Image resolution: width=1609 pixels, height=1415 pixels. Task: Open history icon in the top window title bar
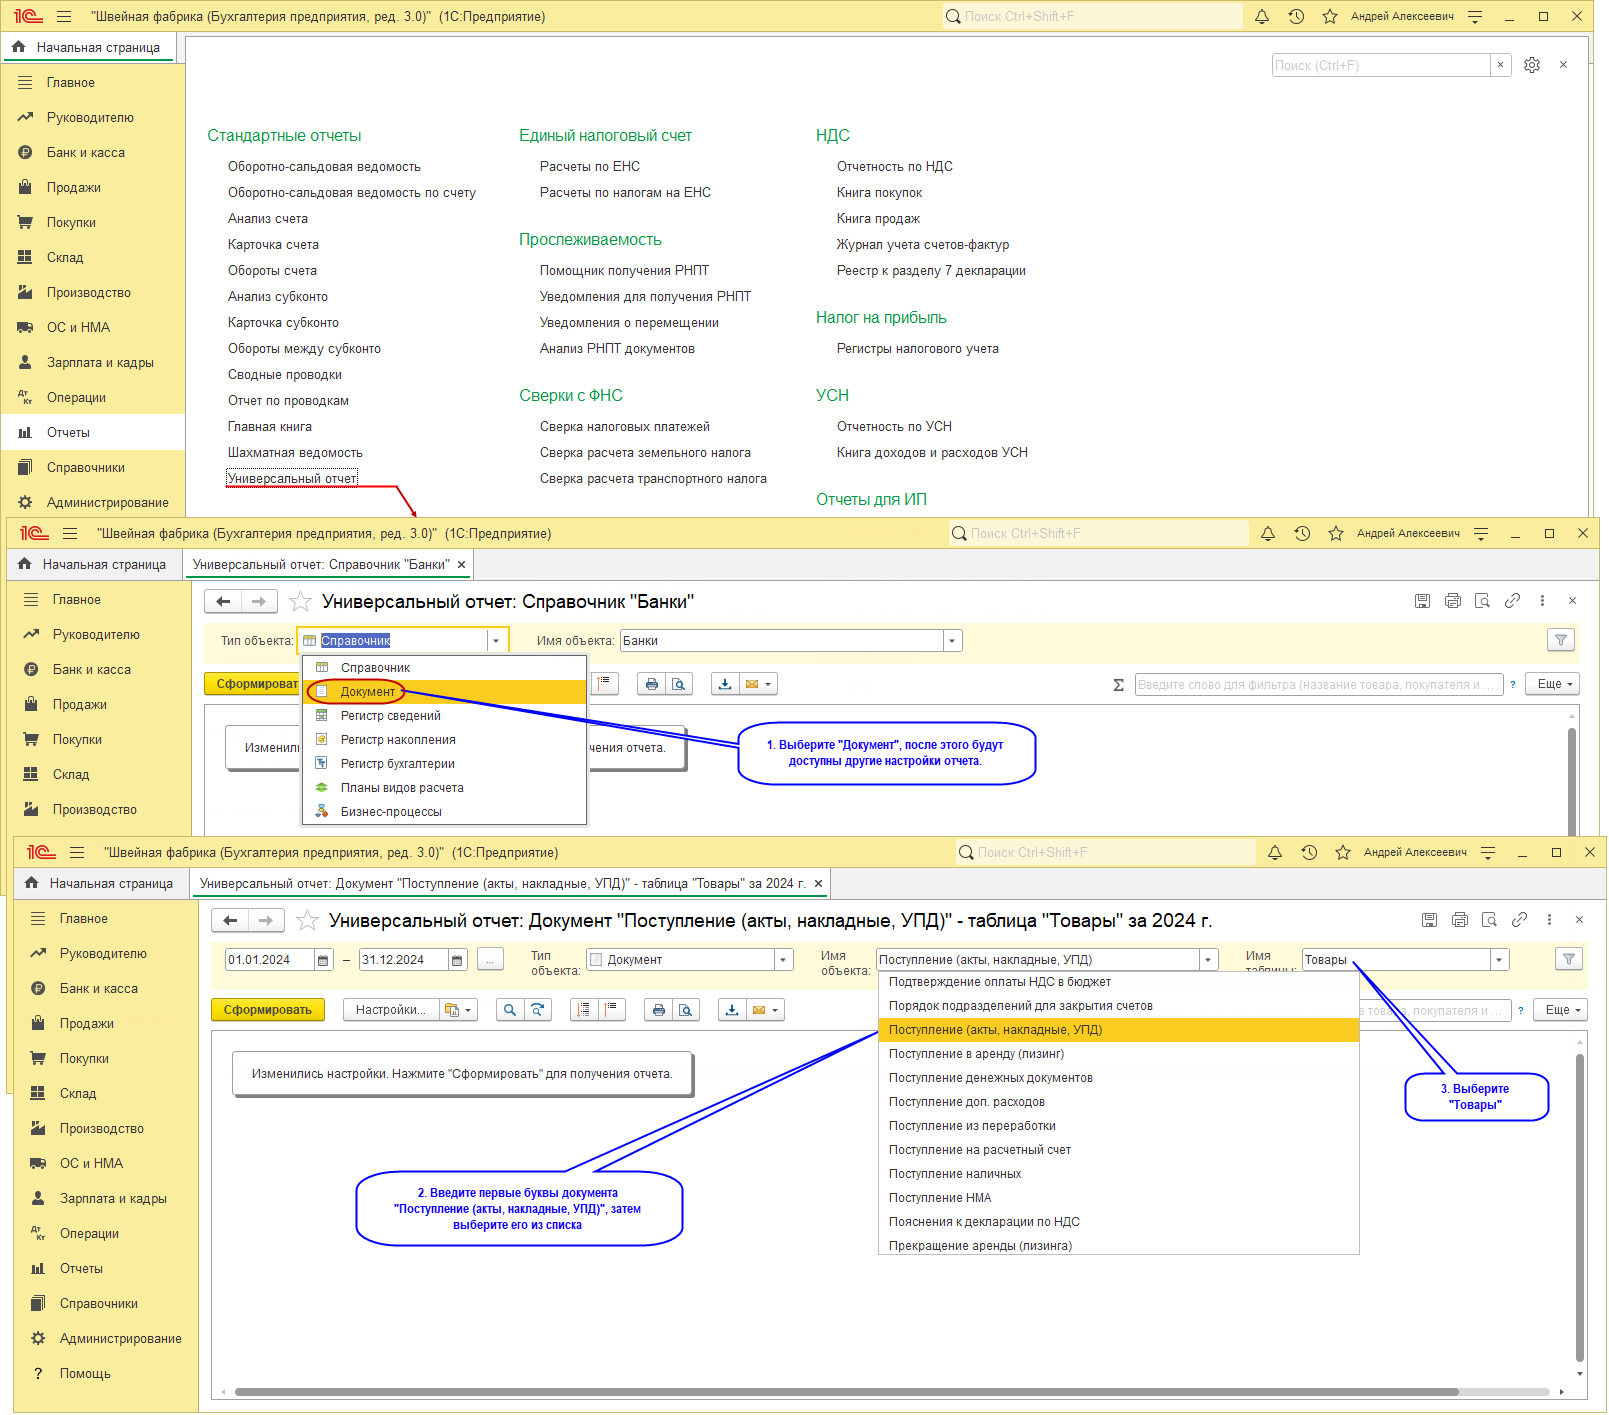1296,17
